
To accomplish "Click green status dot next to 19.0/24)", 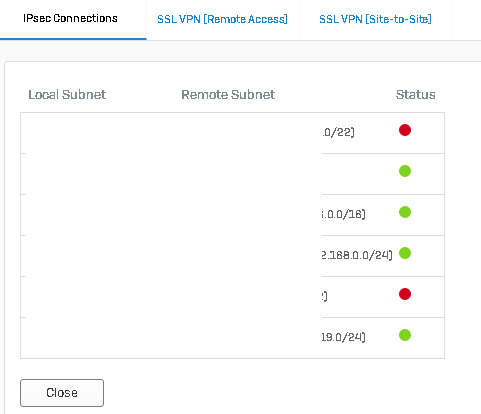I will 405,335.
